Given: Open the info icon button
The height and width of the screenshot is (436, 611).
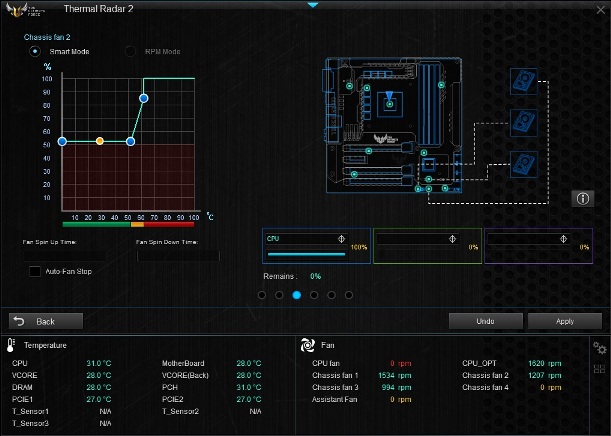Looking at the screenshot, I should point(583,199).
